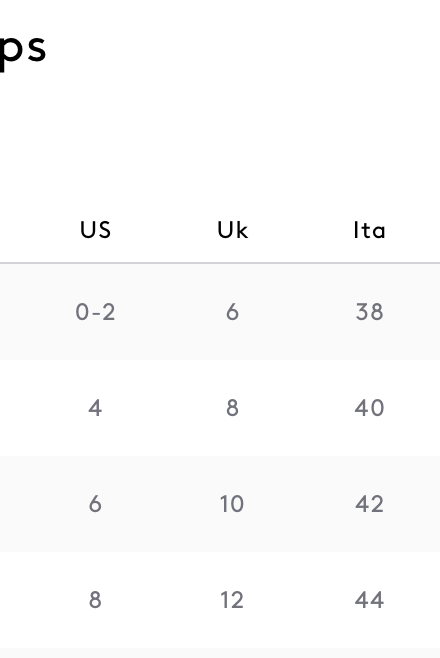Click the divider line under the header row
Image resolution: width=440 pixels, height=658 pixels.
220,263
